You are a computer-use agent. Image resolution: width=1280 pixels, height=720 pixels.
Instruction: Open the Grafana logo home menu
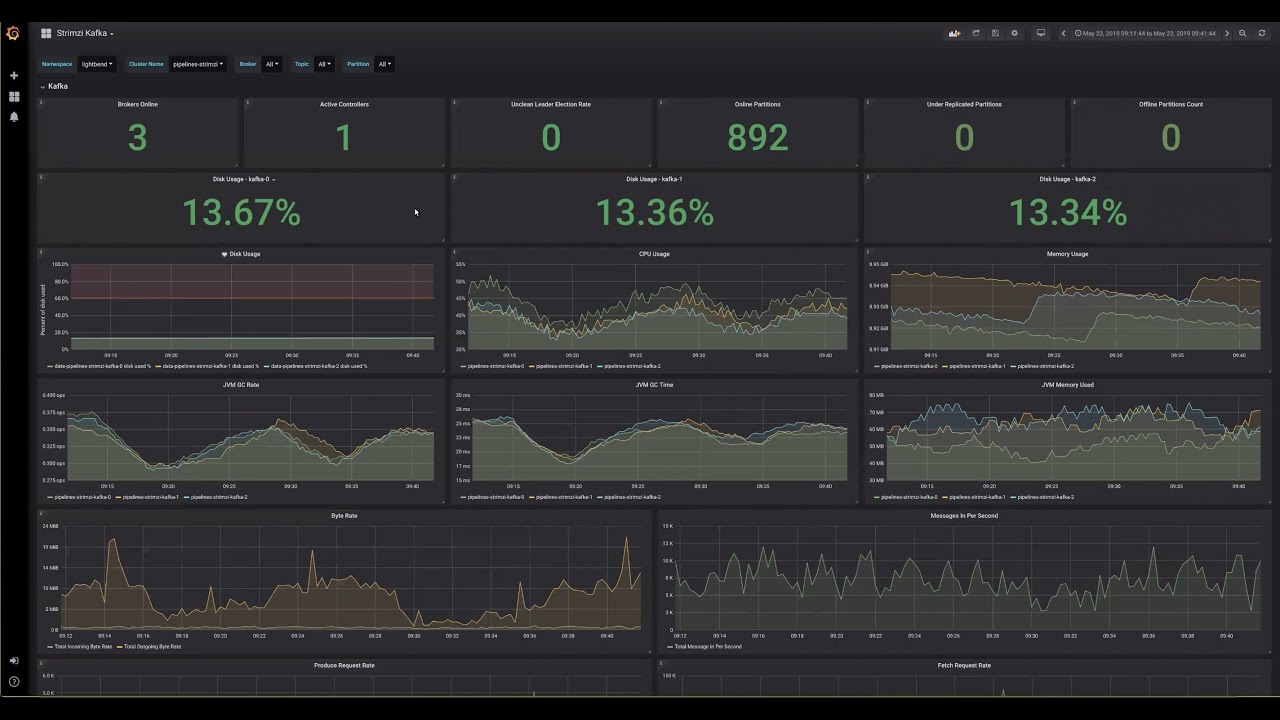coord(13,33)
